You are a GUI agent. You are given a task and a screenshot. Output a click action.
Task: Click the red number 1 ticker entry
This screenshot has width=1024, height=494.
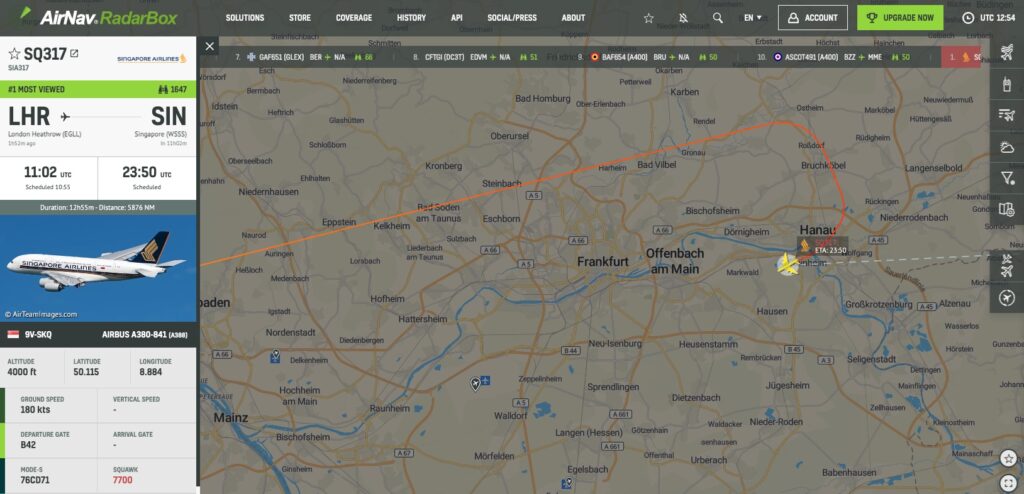[961, 58]
